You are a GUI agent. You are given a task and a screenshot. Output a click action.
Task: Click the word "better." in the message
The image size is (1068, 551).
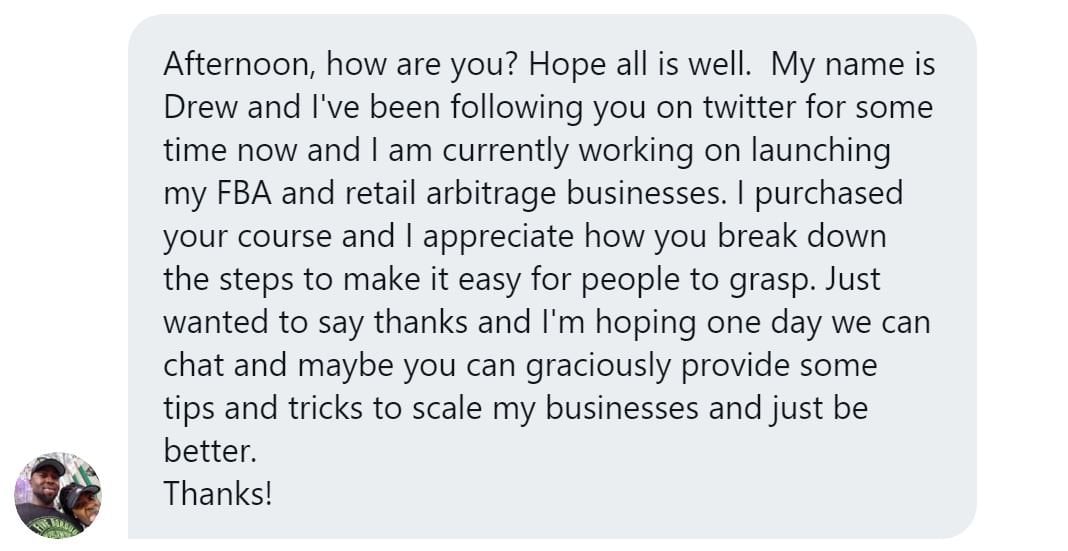point(210,451)
